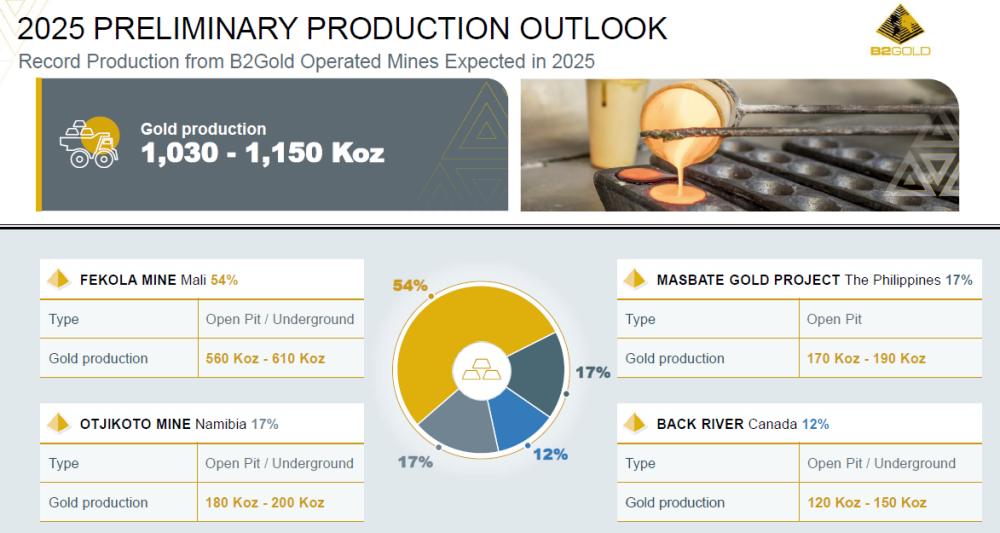Click Fekola's Open Pit / Underground cell
The image size is (1000, 533).
coord(280,319)
